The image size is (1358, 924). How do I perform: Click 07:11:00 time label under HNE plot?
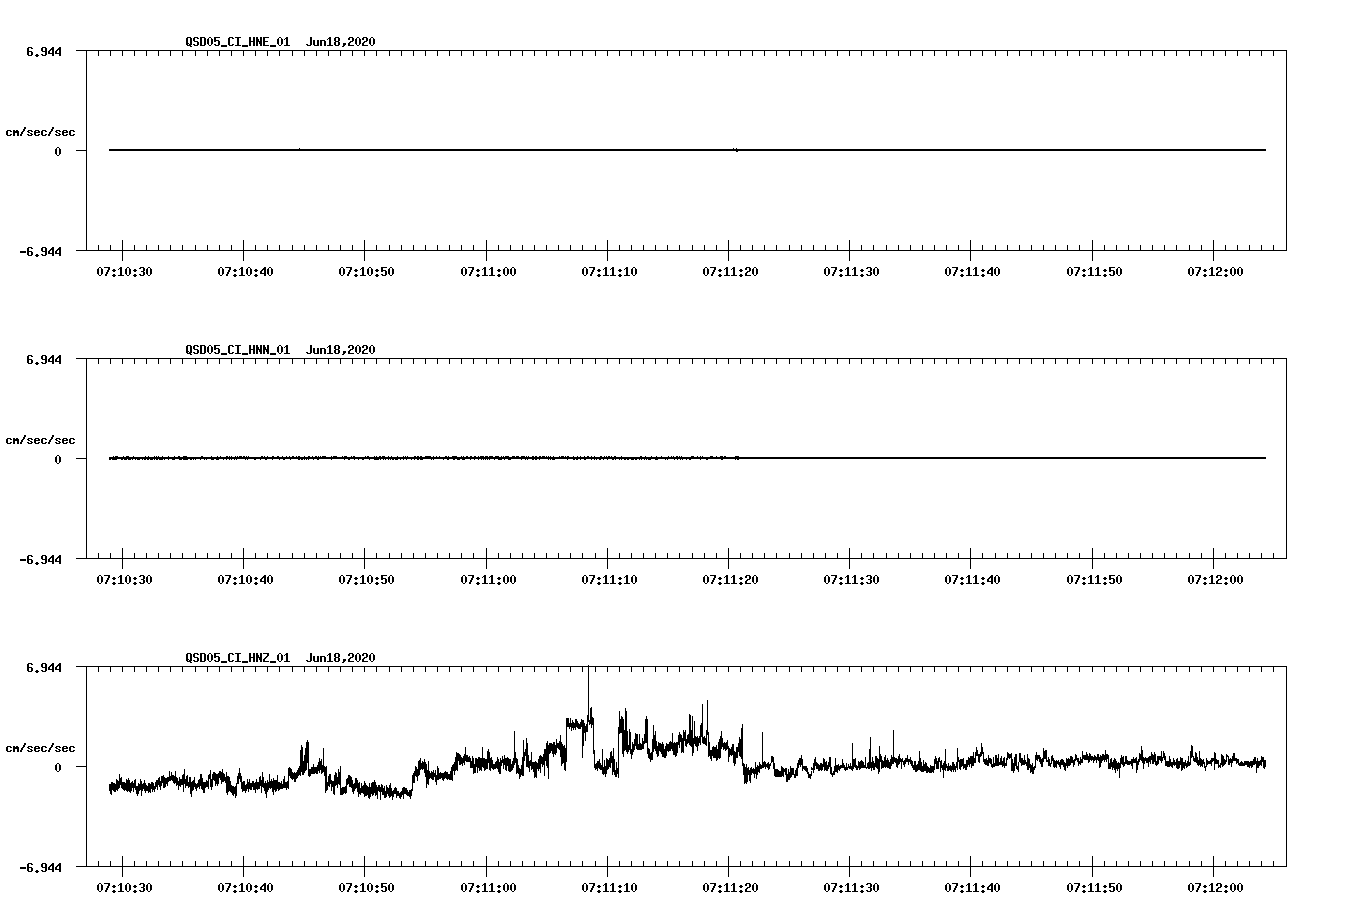coord(488,272)
